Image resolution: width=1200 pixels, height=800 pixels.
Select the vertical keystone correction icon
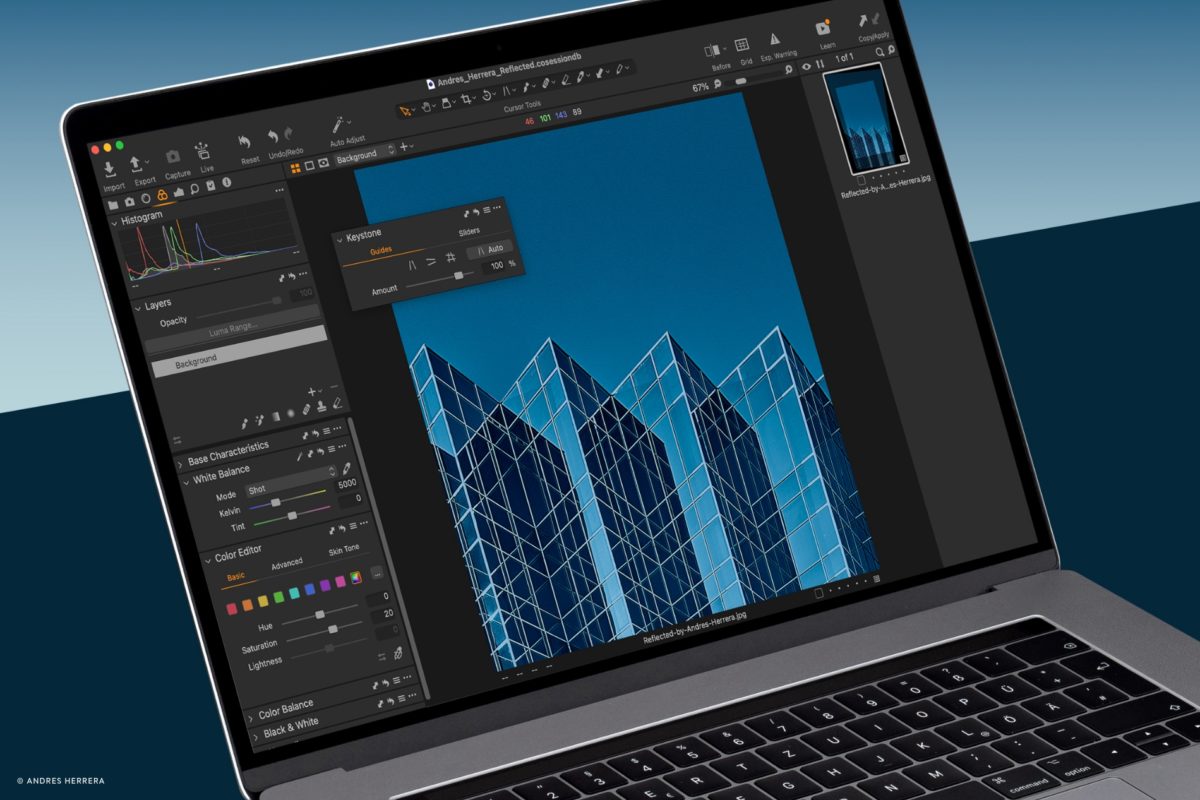click(412, 263)
